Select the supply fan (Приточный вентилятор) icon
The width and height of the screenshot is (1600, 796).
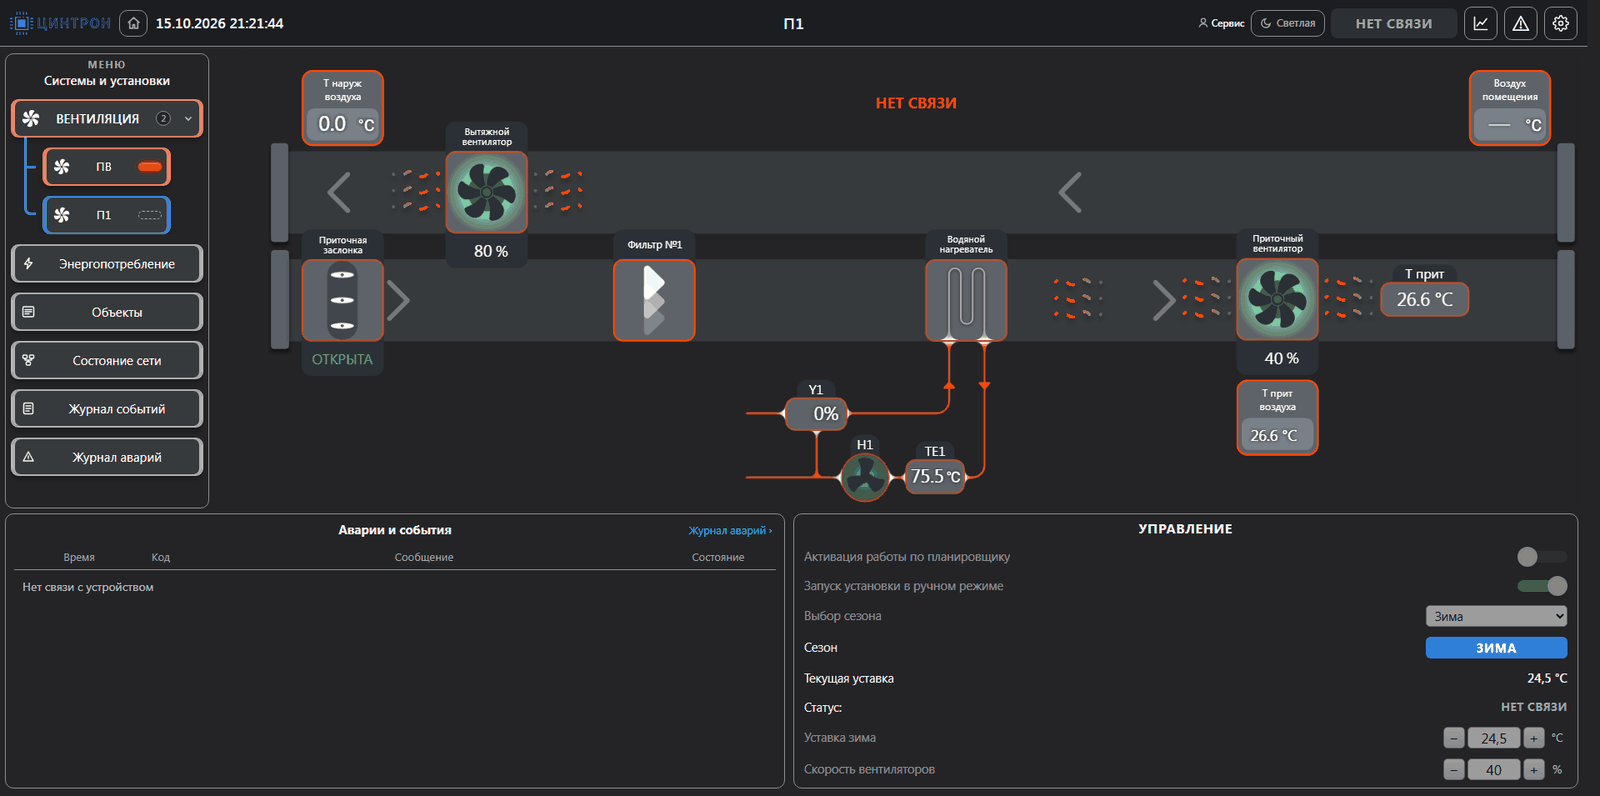point(1277,300)
